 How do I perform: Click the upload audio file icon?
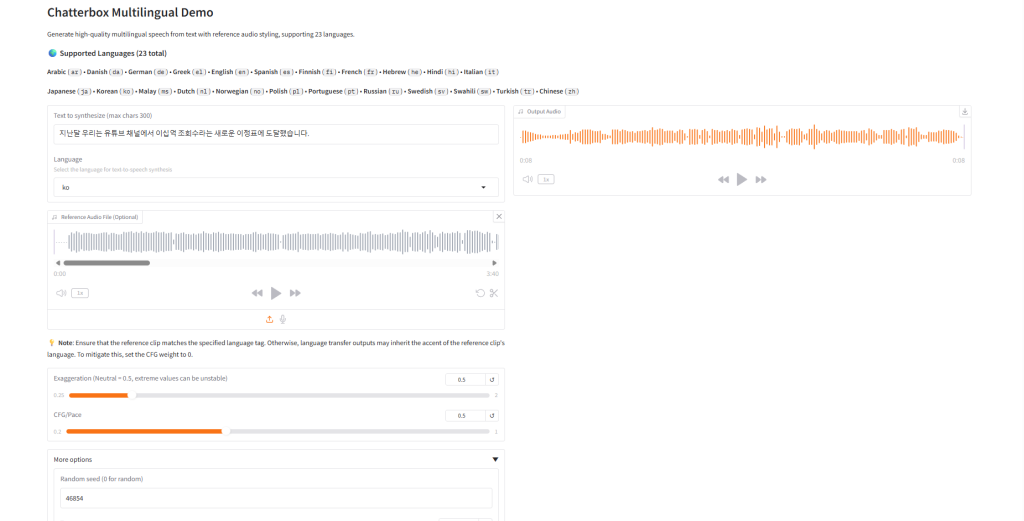[x=269, y=319]
